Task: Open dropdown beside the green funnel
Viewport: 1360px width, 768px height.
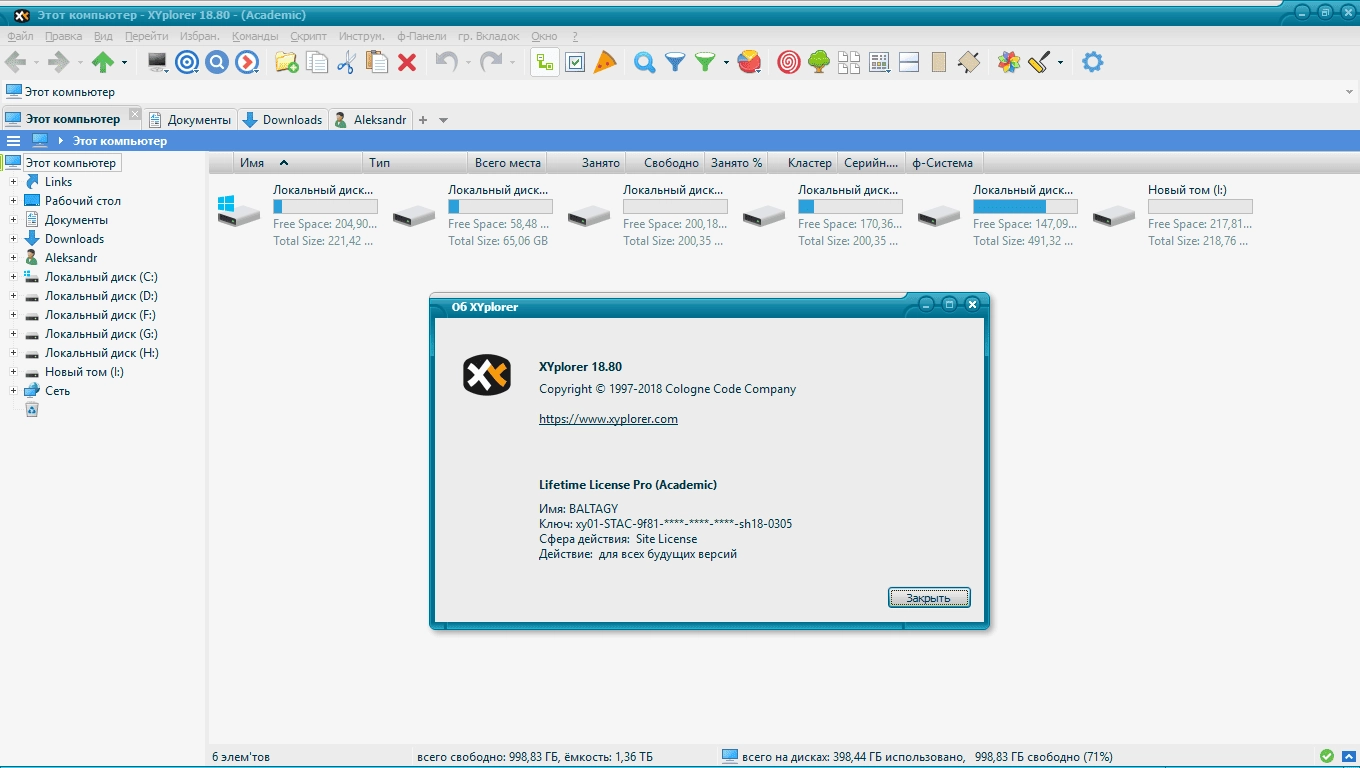Action: click(x=726, y=62)
